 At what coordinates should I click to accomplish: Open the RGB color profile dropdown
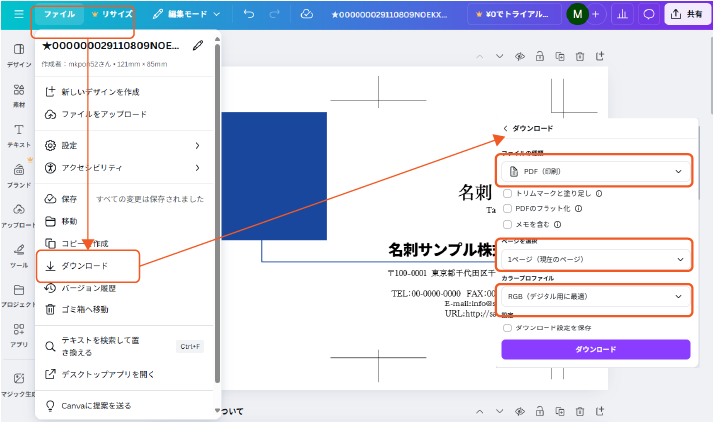(596, 296)
